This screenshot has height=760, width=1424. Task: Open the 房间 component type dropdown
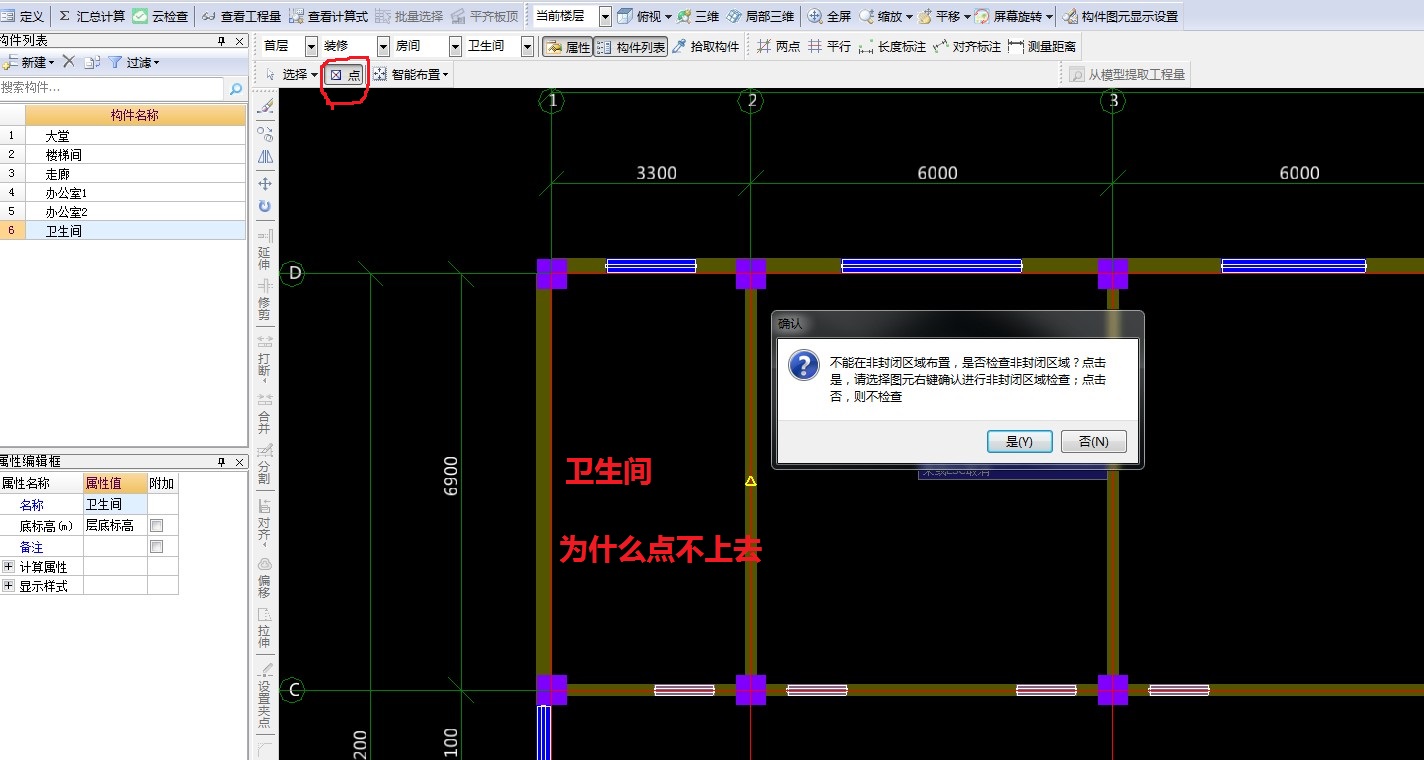455,46
